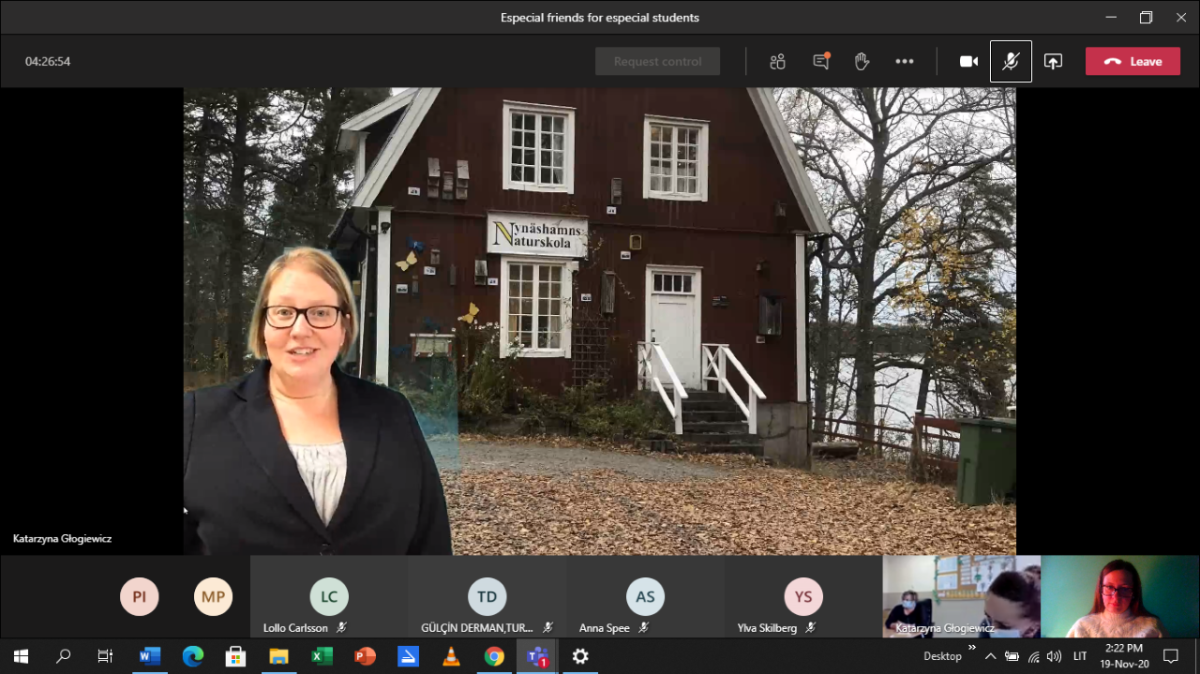Select the Anna Spee participant tile
Viewport: 1200px width, 674px height.
645,597
